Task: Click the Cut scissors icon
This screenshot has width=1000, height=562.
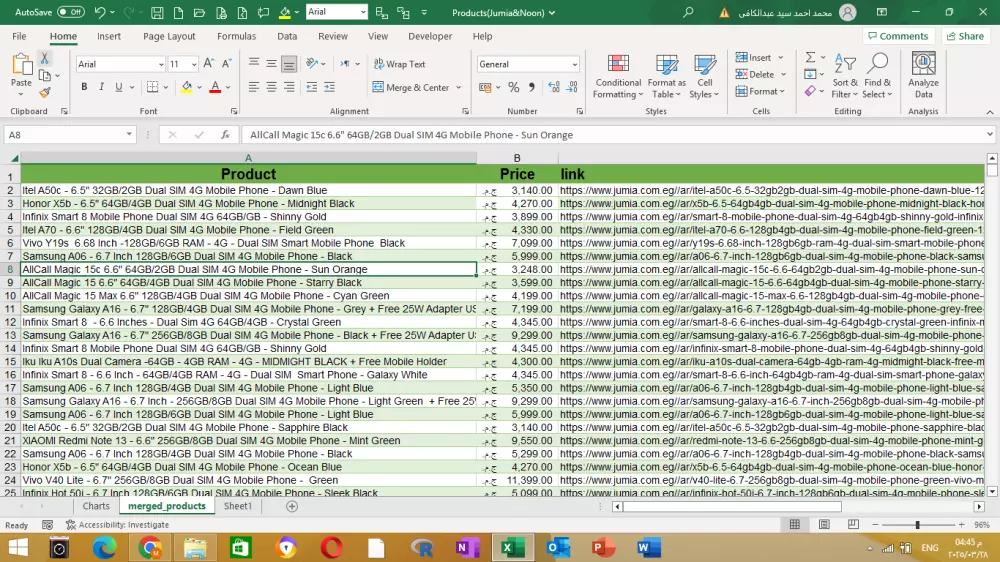Action: point(45,59)
